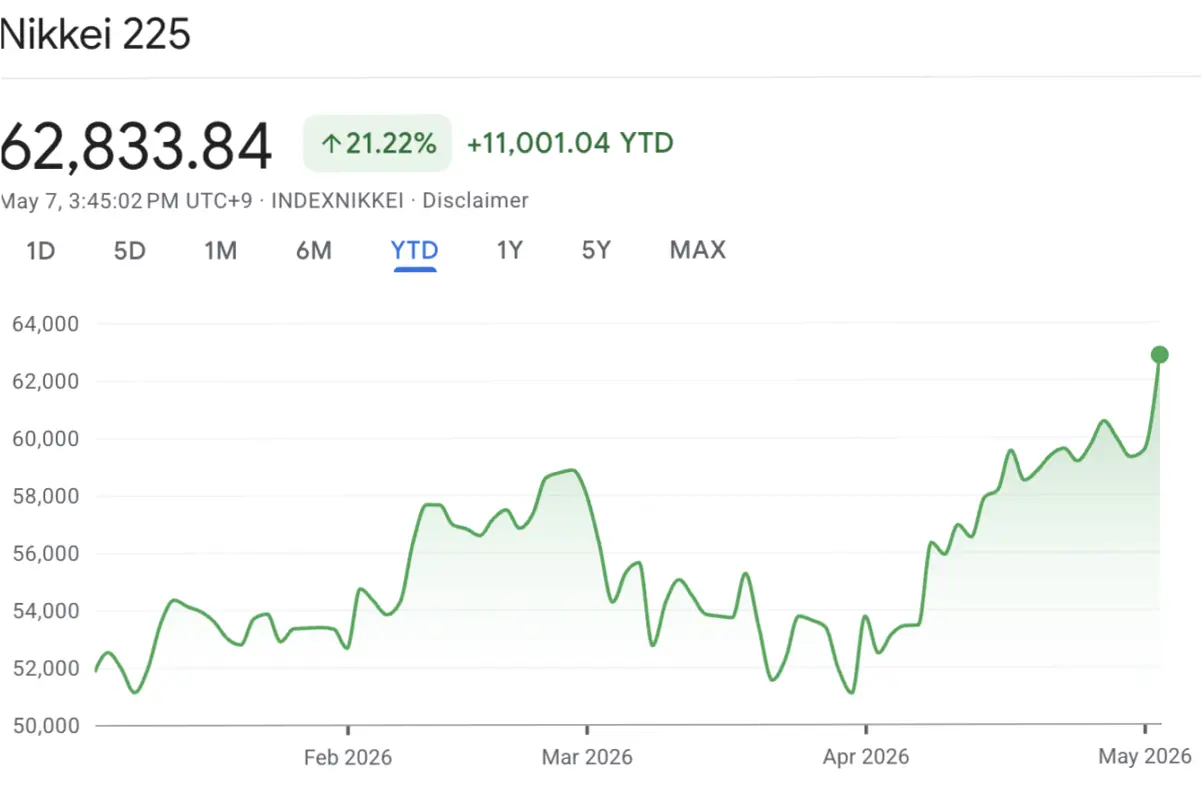Click the Mar 2026 axis label
The image size is (1204, 804).
pyautogui.click(x=587, y=757)
